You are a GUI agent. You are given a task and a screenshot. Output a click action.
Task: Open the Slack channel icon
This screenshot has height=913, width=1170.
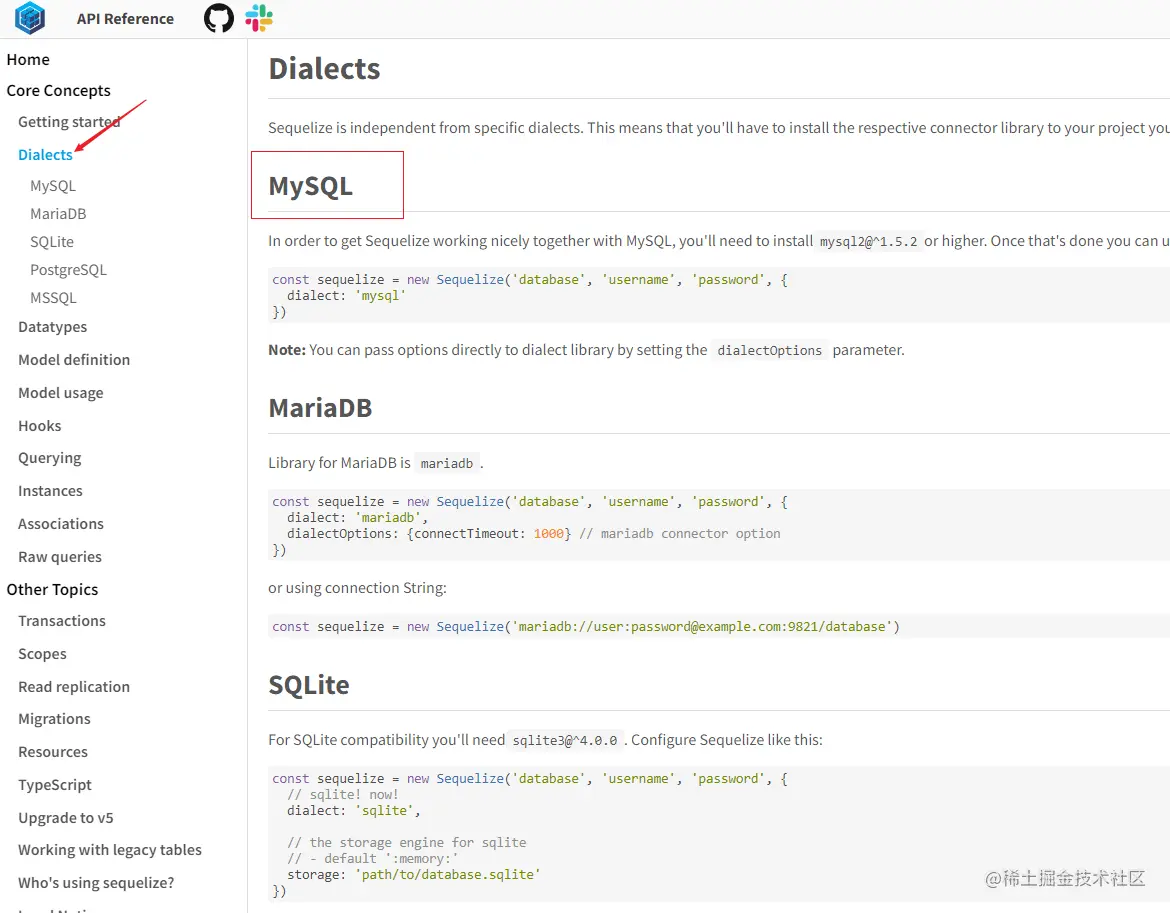pos(259,18)
